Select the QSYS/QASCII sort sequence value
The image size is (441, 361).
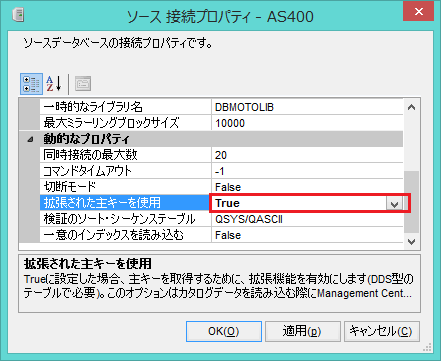point(307,219)
